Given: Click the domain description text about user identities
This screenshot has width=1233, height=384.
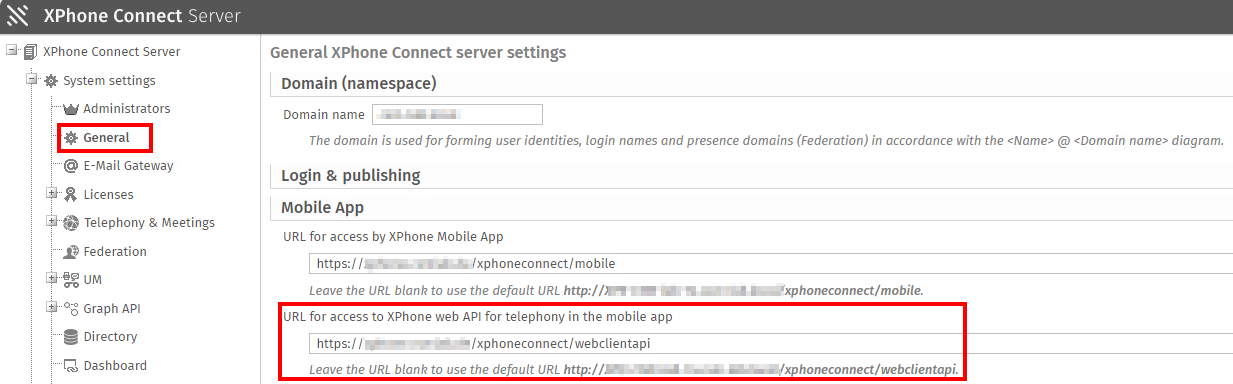Looking at the screenshot, I should (x=766, y=141).
